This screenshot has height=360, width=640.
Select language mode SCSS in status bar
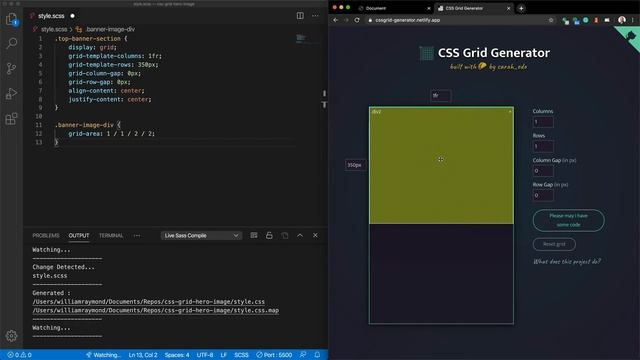point(241,355)
